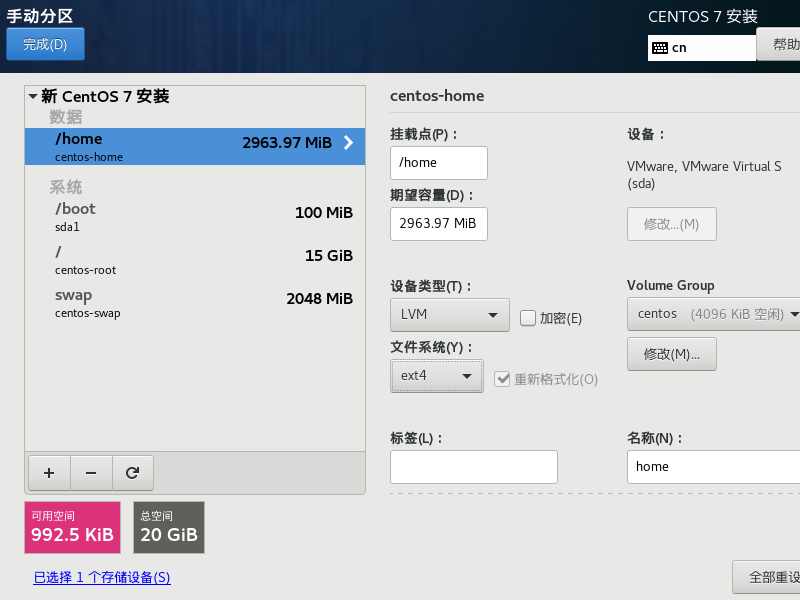
Task: Click the 全部重设 reset all button
Action: (766, 577)
